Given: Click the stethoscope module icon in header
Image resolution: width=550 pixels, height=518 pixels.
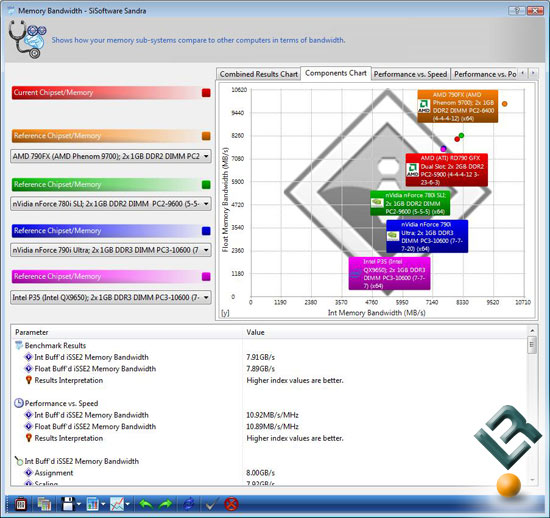Looking at the screenshot, I should (27, 39).
